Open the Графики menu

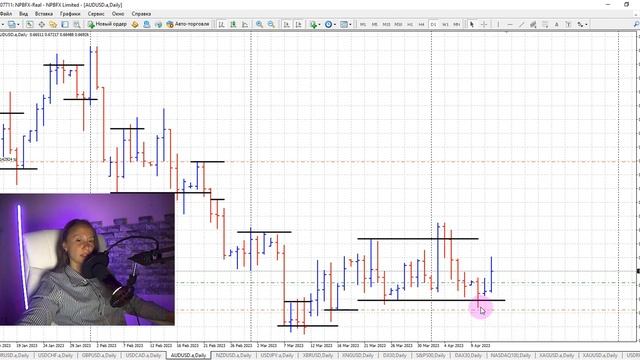[70, 14]
